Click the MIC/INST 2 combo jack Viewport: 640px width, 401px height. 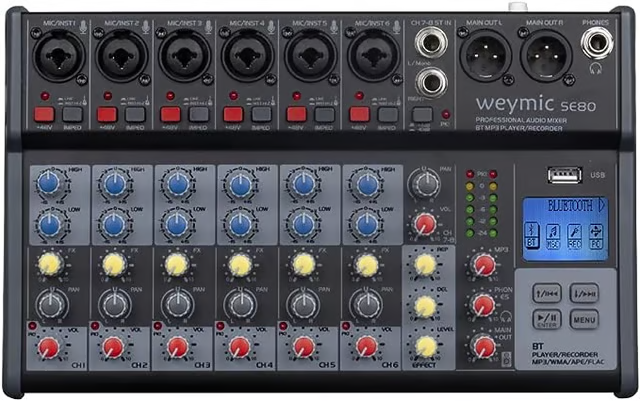[122, 56]
